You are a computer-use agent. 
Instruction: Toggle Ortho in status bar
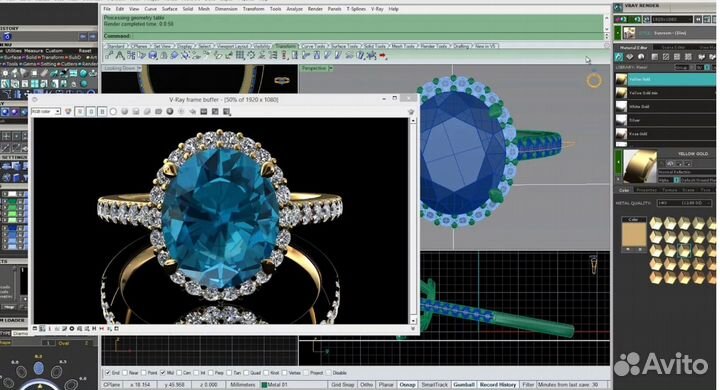tap(366, 384)
